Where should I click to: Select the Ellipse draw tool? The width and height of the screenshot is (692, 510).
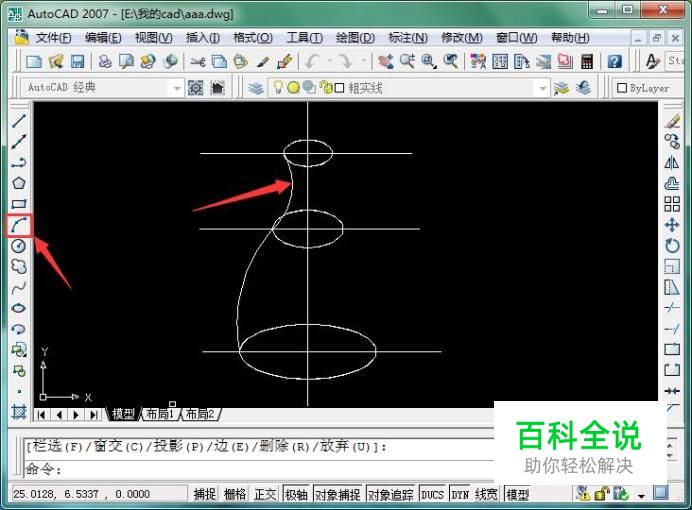click(x=19, y=308)
